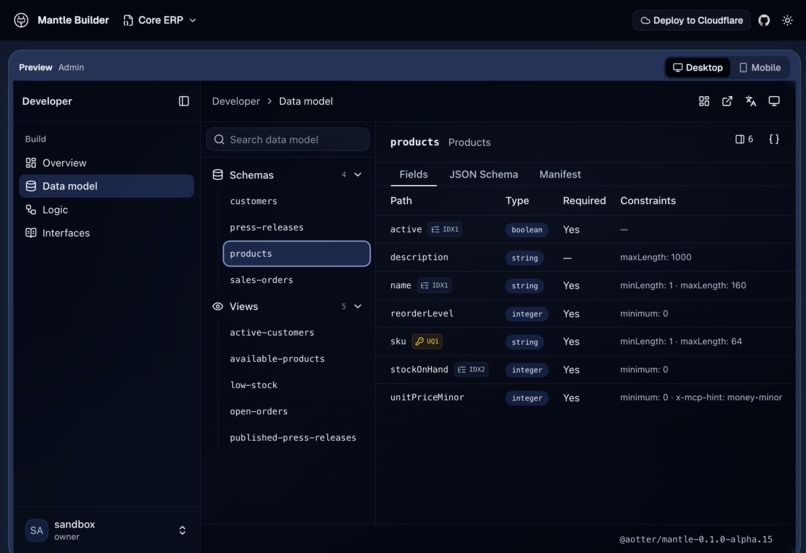This screenshot has width=806, height=553.
Task: Click the description field path
Action: (419, 257)
